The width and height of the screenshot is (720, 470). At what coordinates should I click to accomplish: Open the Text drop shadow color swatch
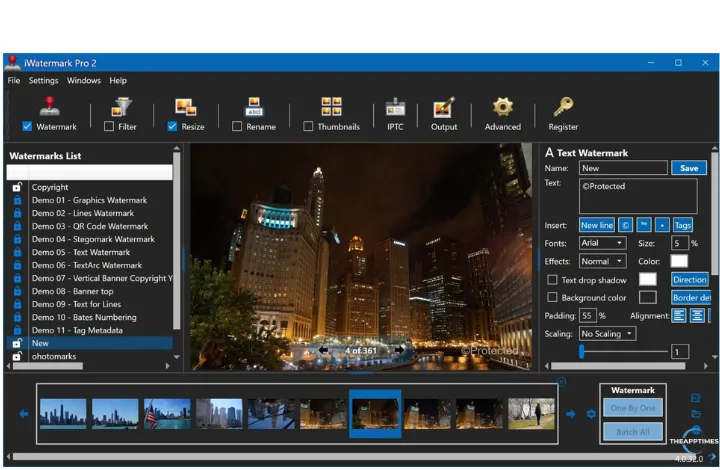pos(647,280)
